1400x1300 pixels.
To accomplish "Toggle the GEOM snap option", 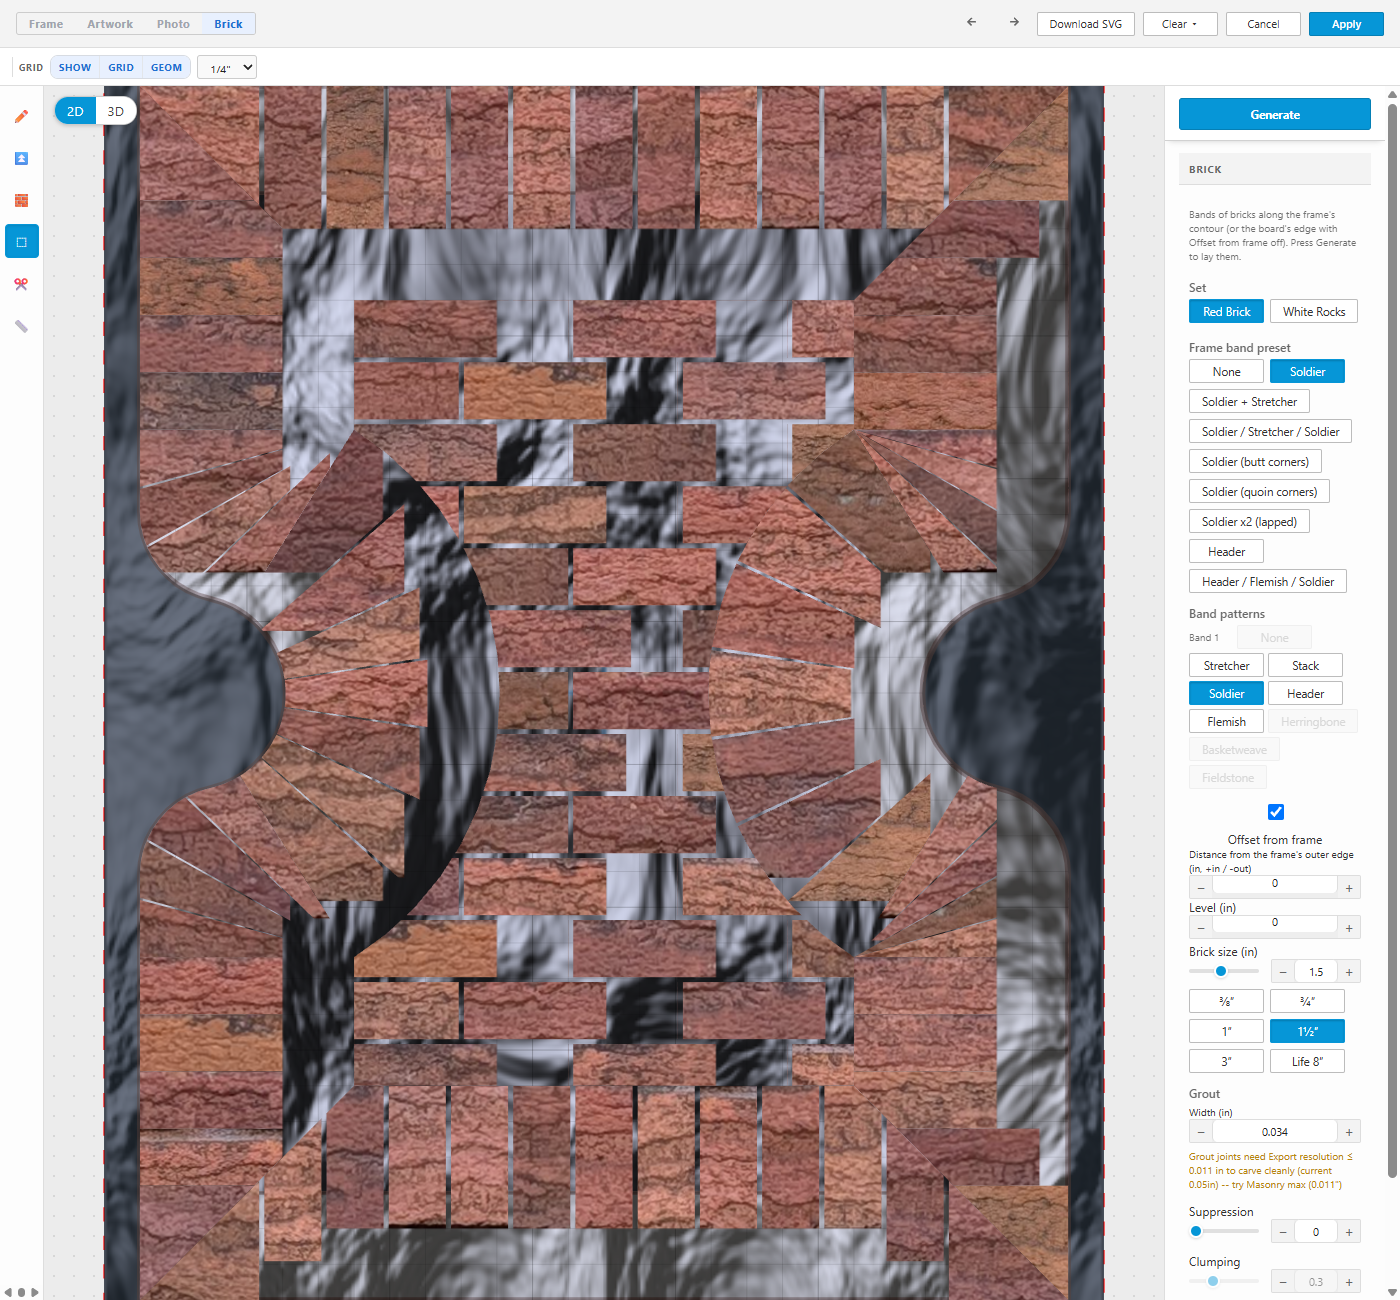I will point(166,68).
